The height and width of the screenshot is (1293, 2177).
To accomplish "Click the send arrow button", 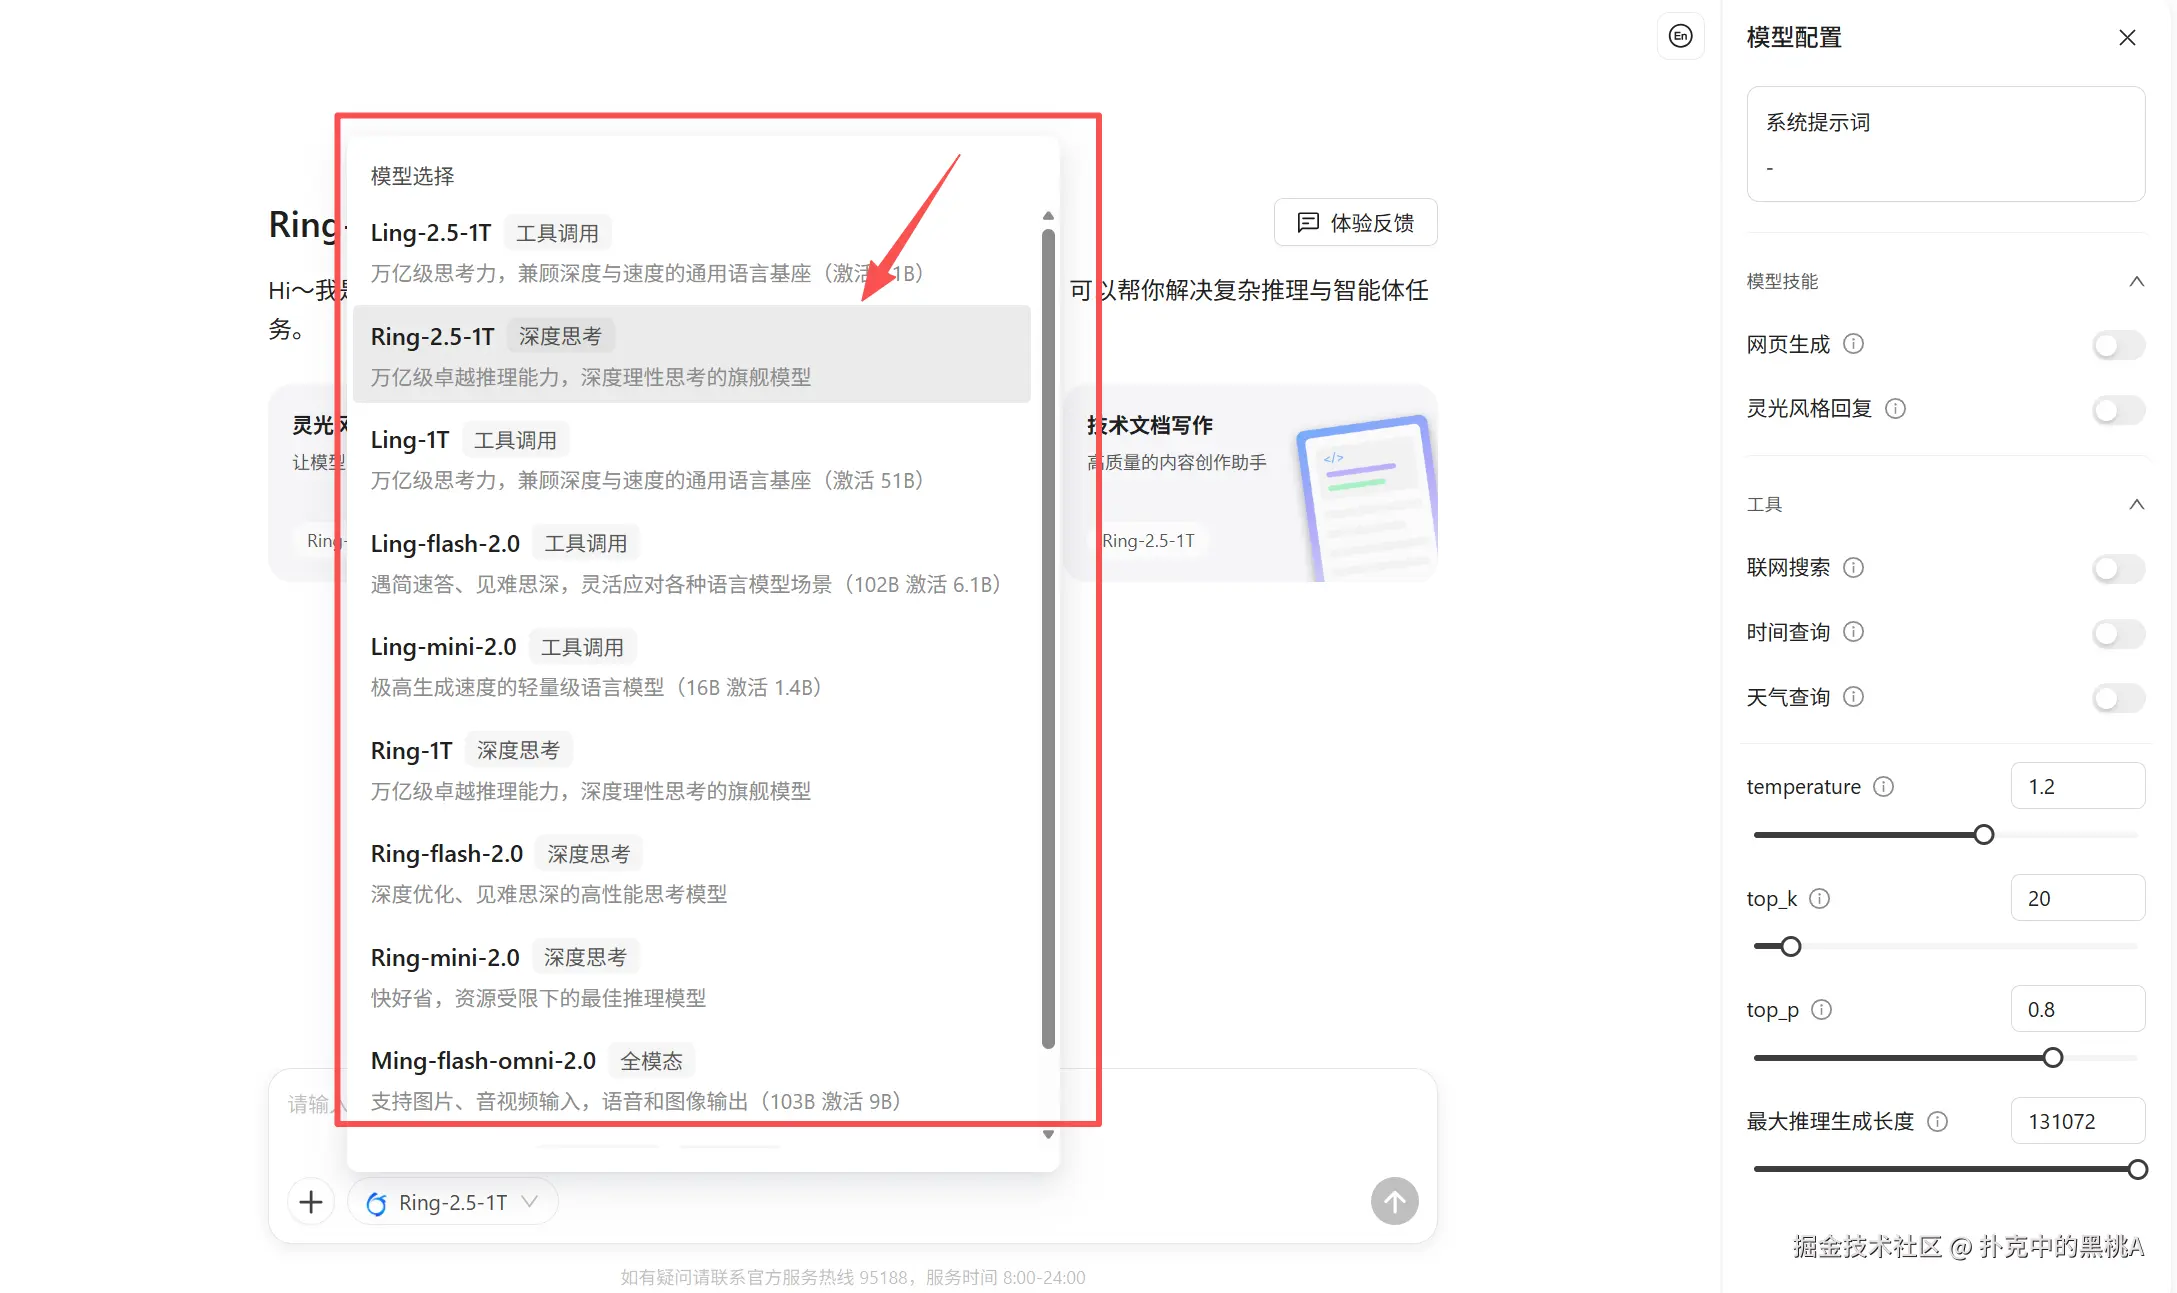I will [x=1394, y=1201].
